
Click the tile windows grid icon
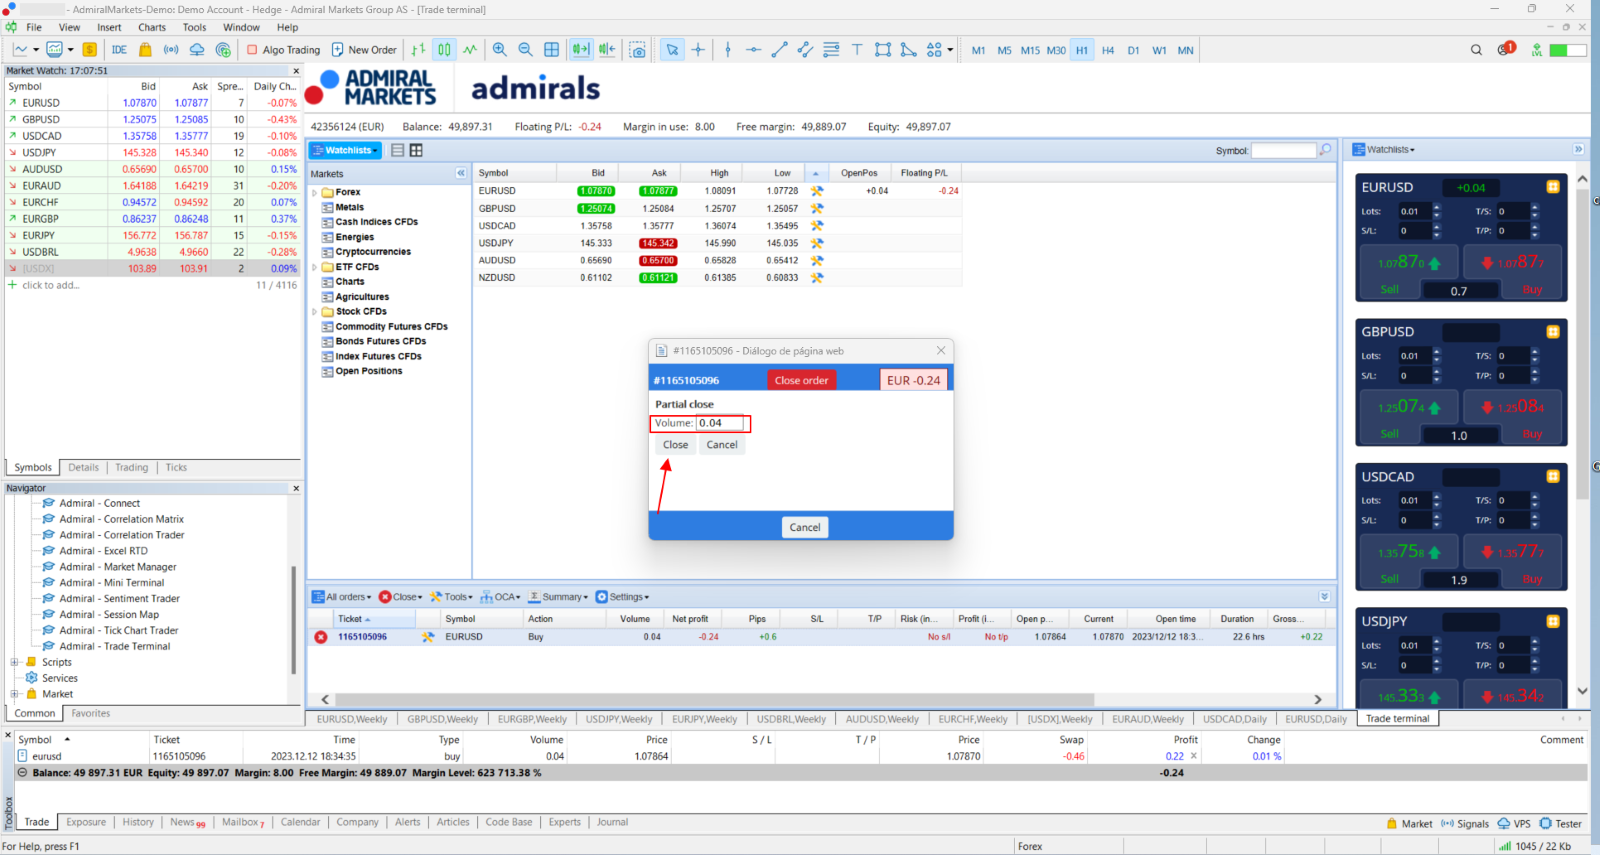click(551, 50)
